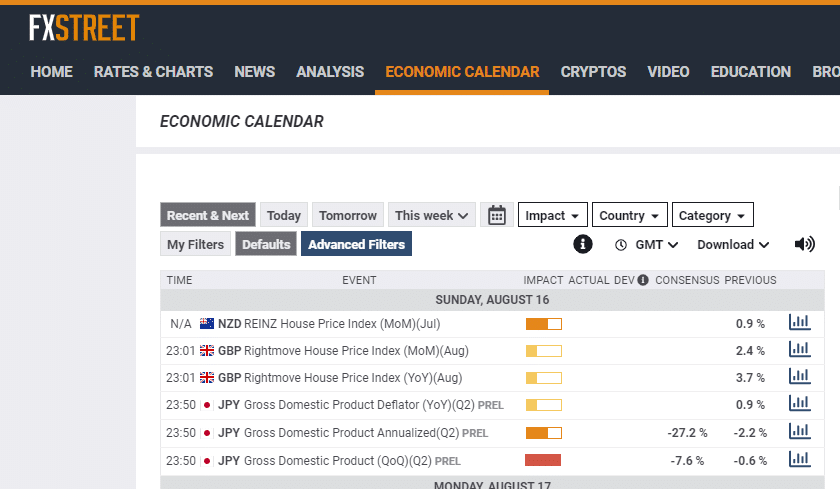840x489 pixels.
Task: Open the calendar date picker icon
Action: coord(497,215)
